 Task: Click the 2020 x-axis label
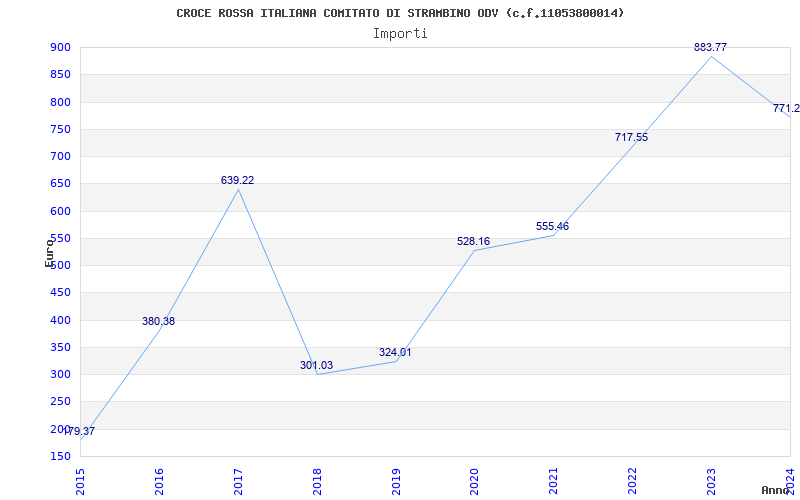pyautogui.click(x=474, y=482)
